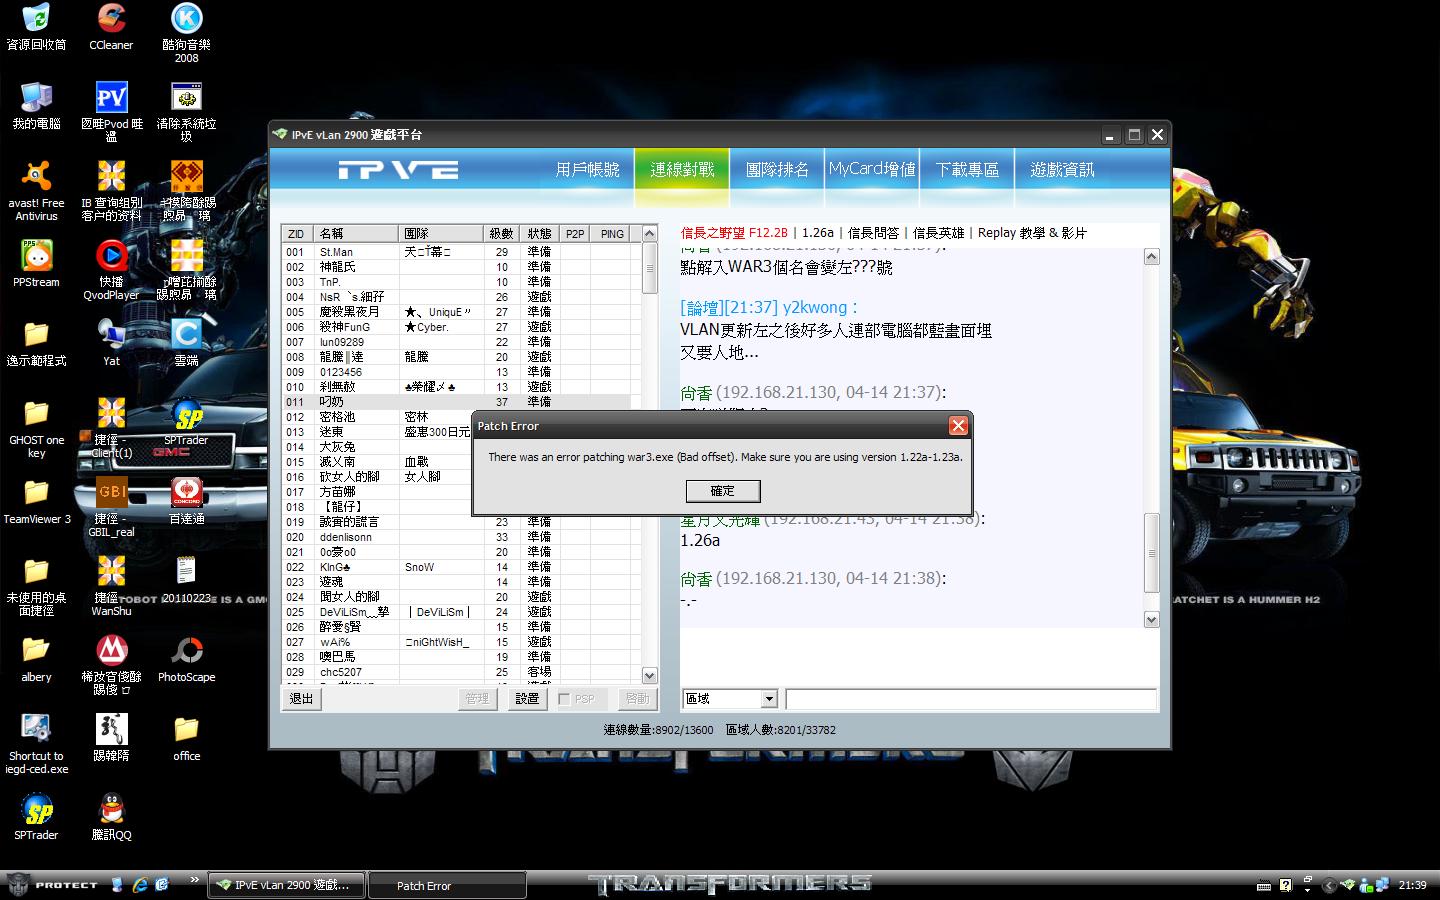Open the 下載專區 tab
The image size is (1440, 900).
(x=967, y=170)
